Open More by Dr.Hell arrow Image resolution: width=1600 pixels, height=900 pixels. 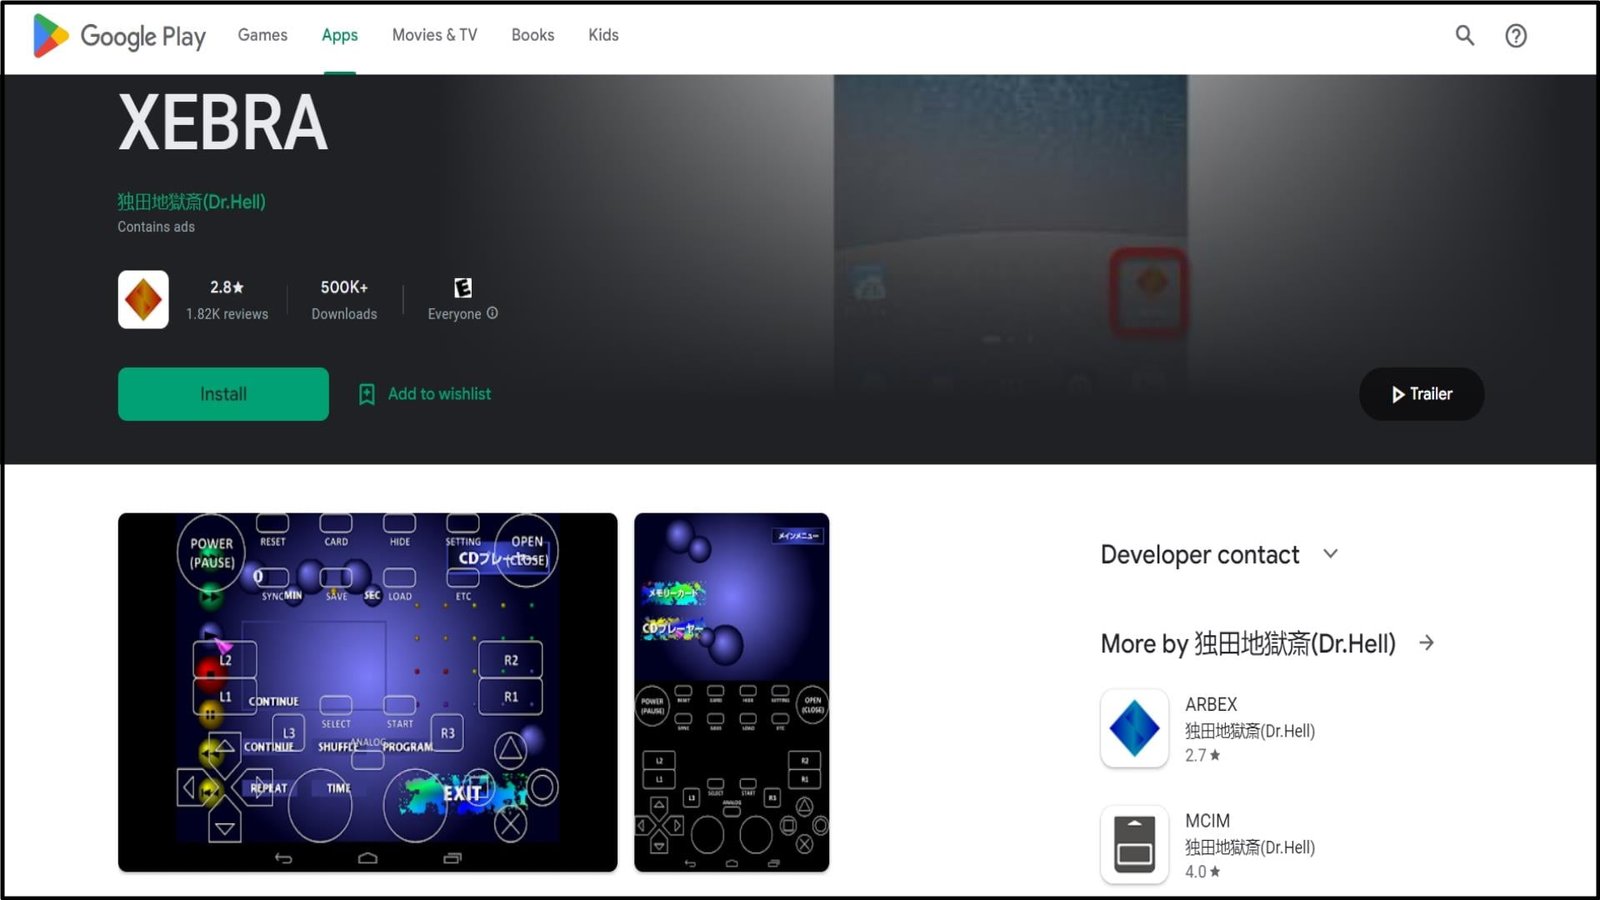pos(1426,643)
